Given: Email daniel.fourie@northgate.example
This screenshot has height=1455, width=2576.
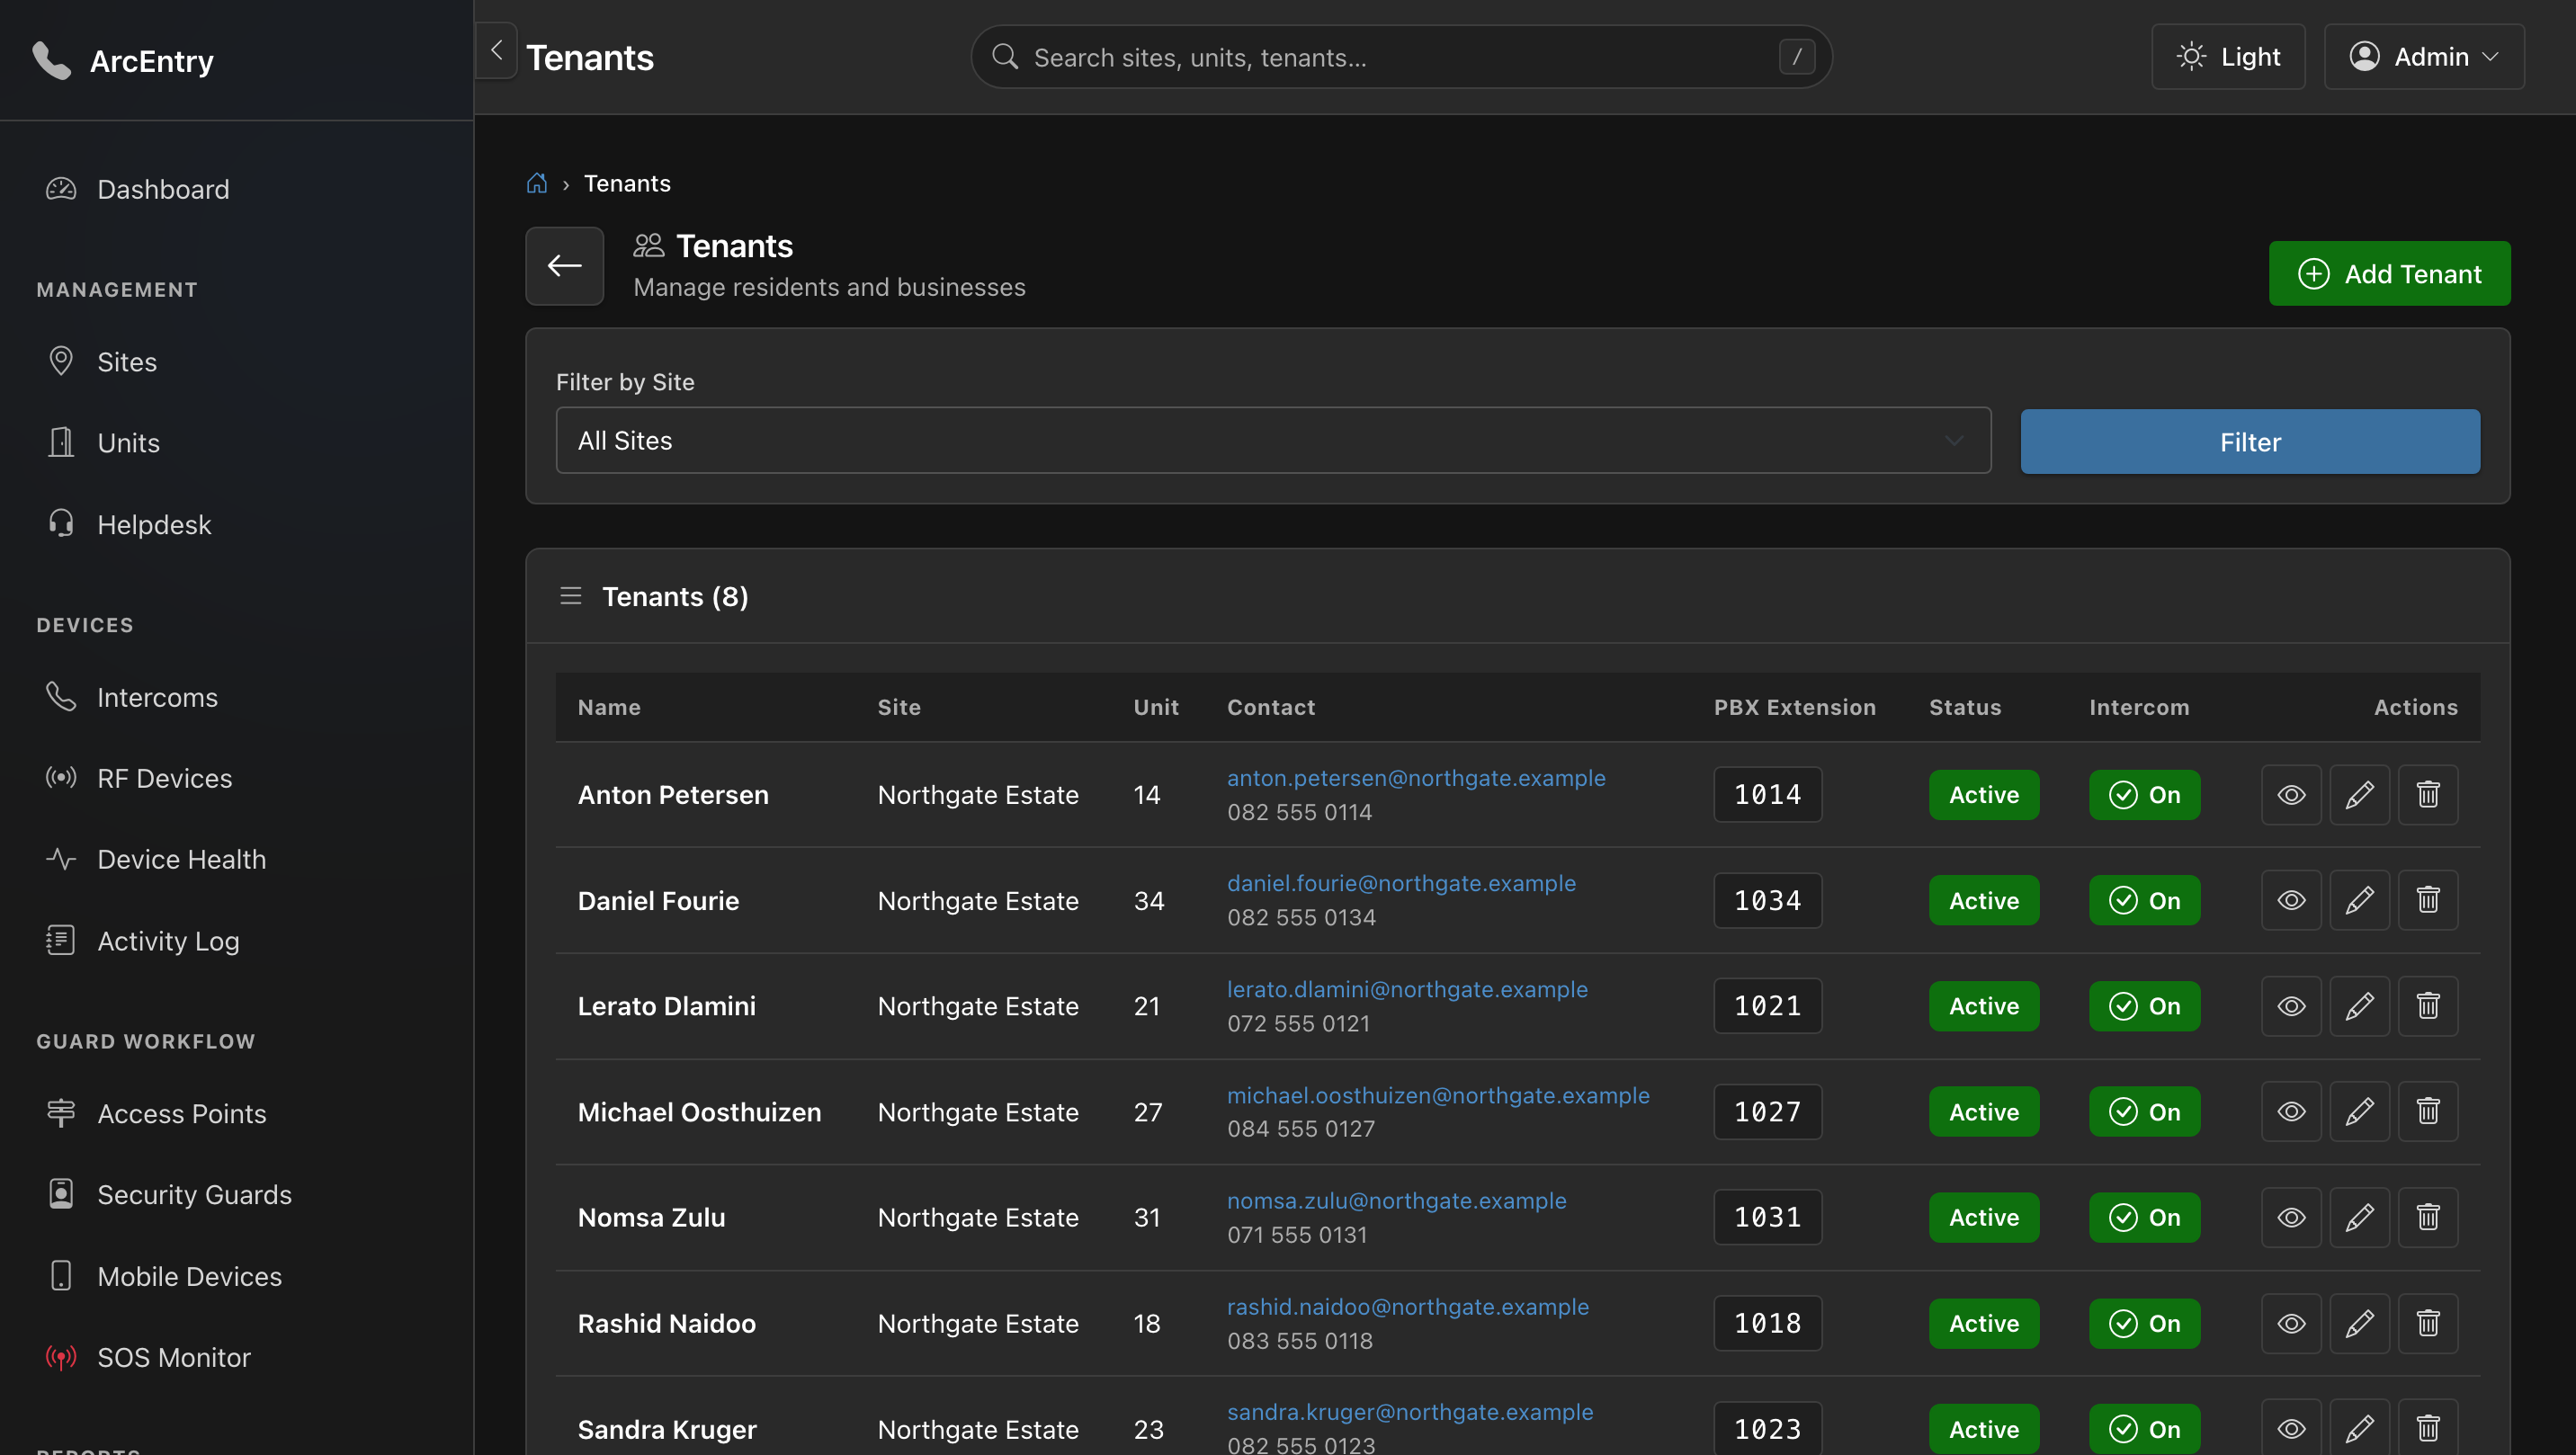Looking at the screenshot, I should click(1401, 883).
